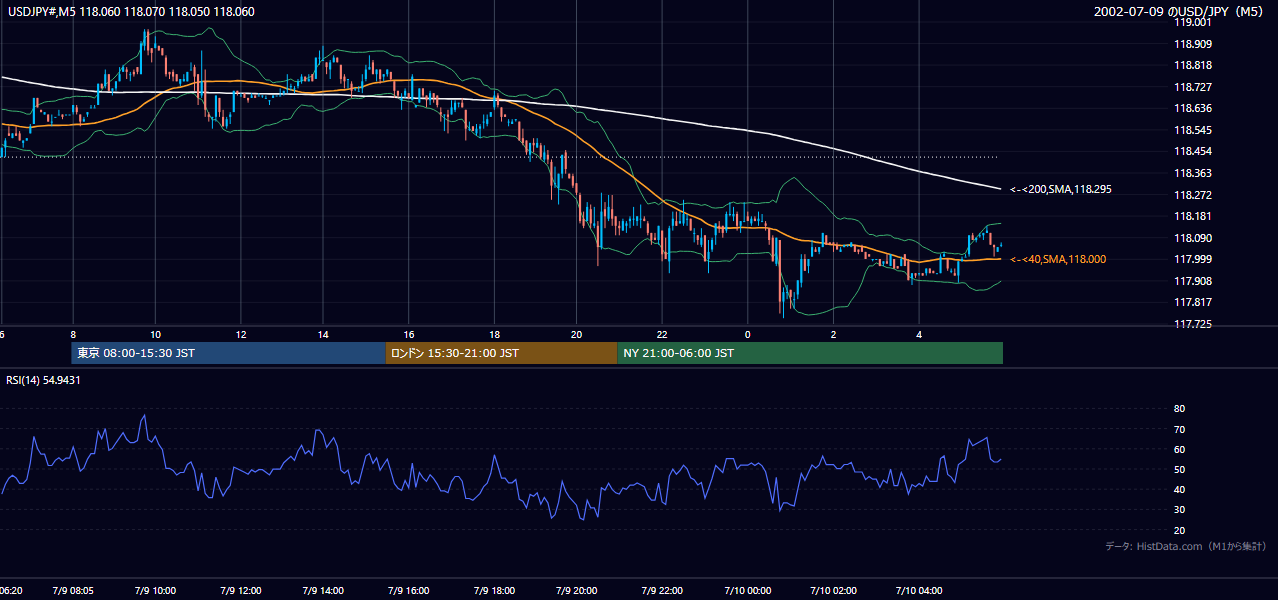The image size is (1278, 600).
Task: Click price axis value 118.818
Action: pos(1193,65)
